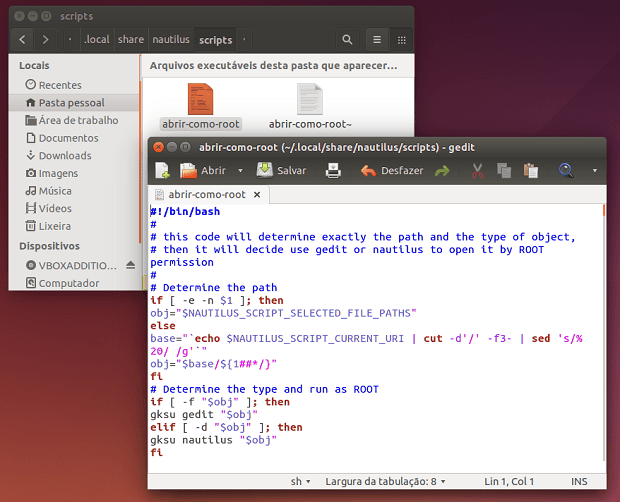Minimize the gedit window
The height and width of the screenshot is (502, 620).
coord(172,147)
